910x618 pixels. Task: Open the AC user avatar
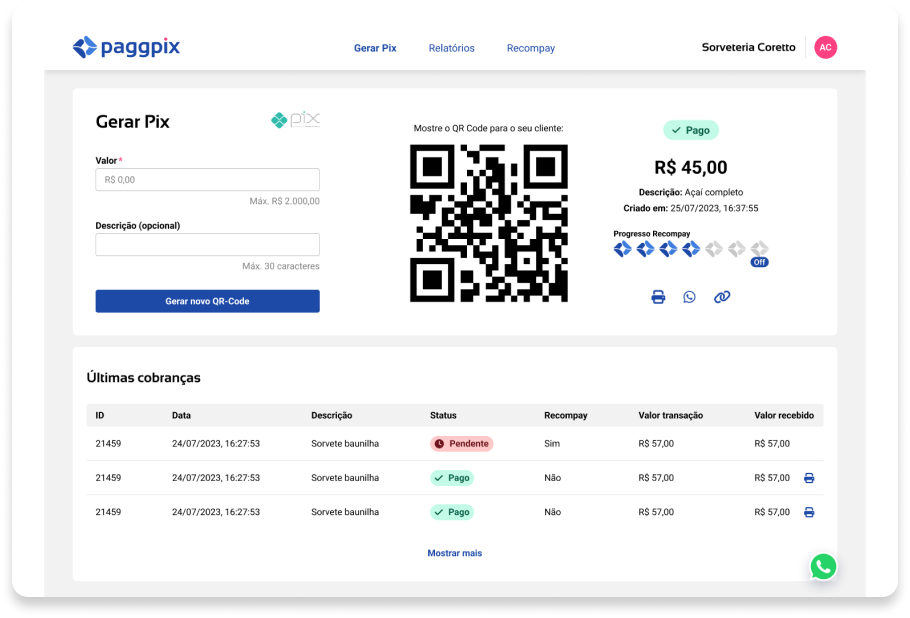click(825, 48)
